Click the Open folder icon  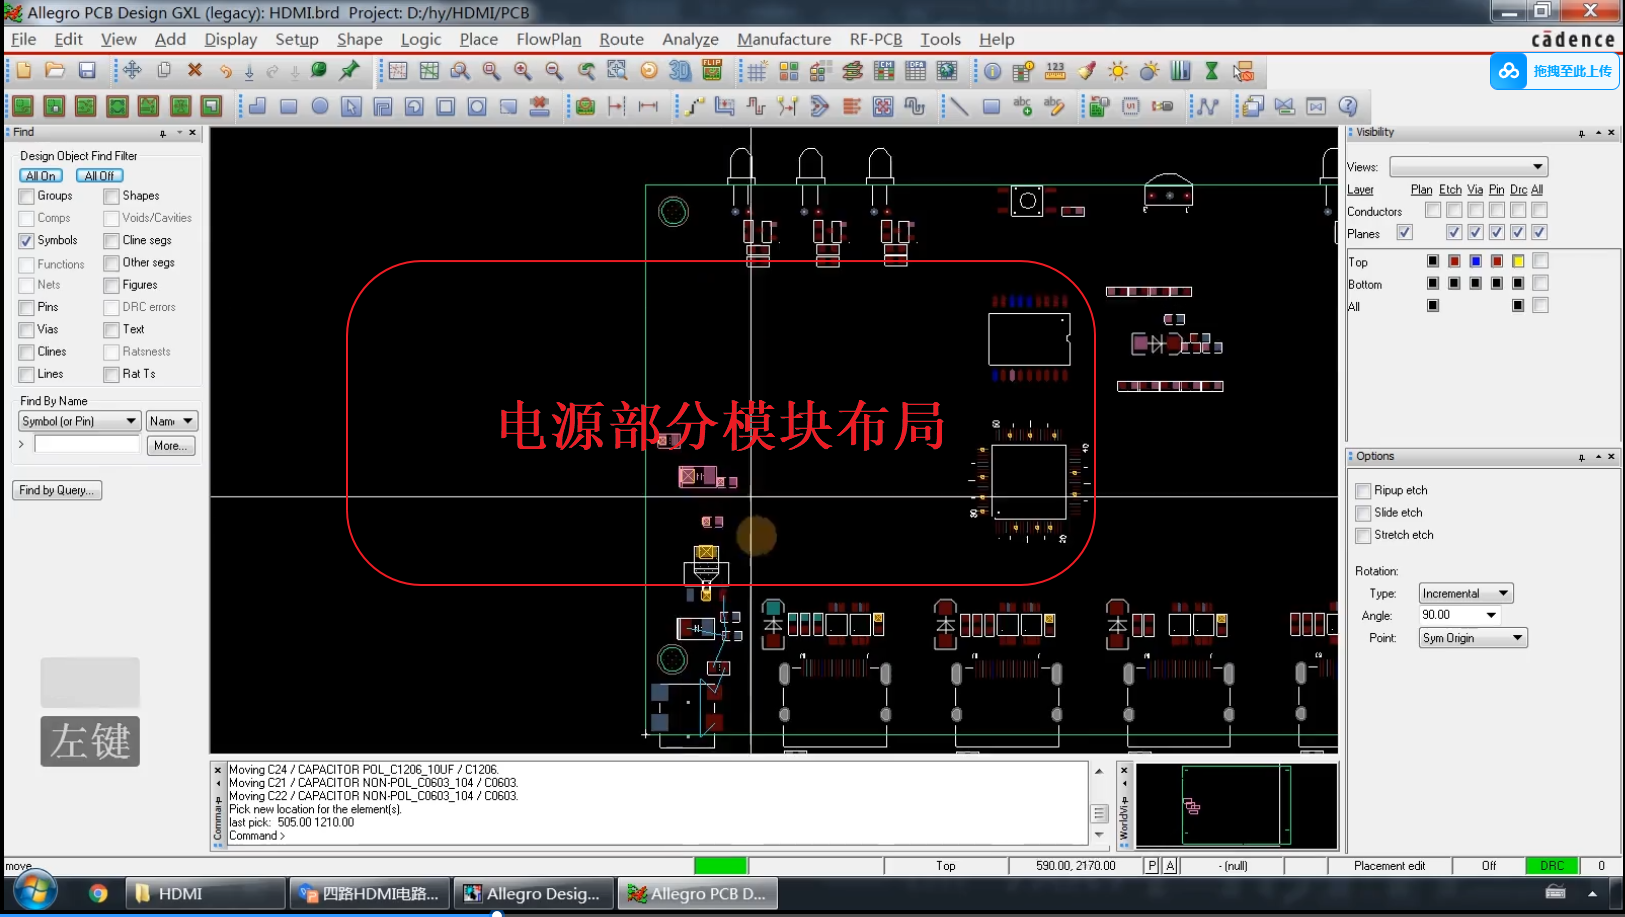[x=55, y=71]
